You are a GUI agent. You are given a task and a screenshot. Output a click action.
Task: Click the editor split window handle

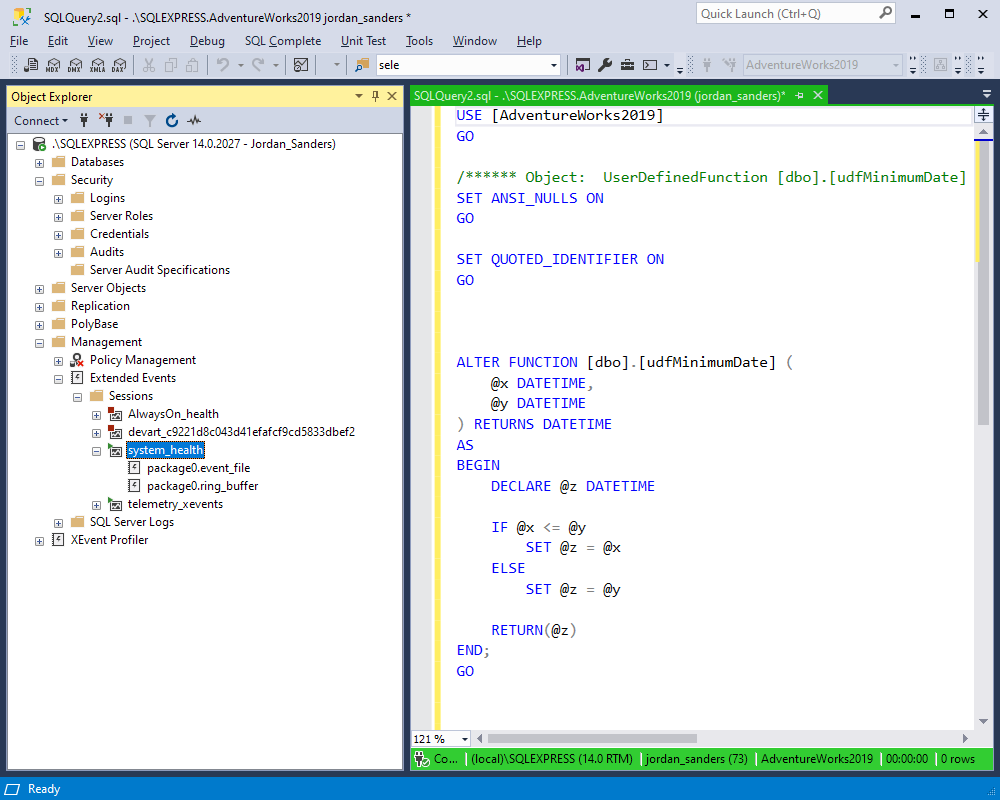(983, 115)
